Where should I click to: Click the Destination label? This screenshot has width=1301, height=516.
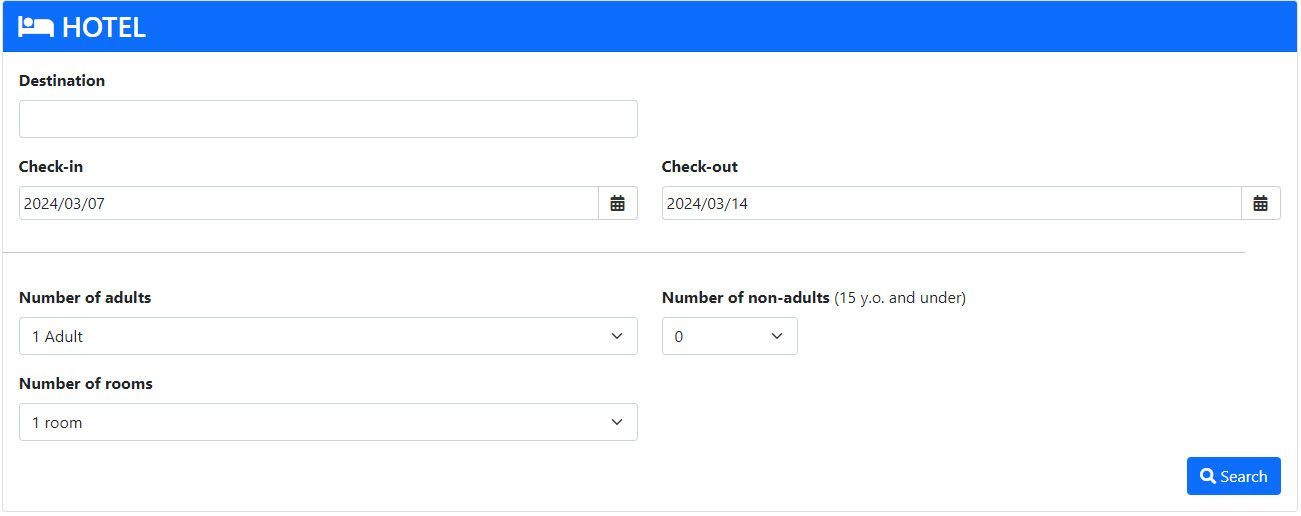[62, 81]
